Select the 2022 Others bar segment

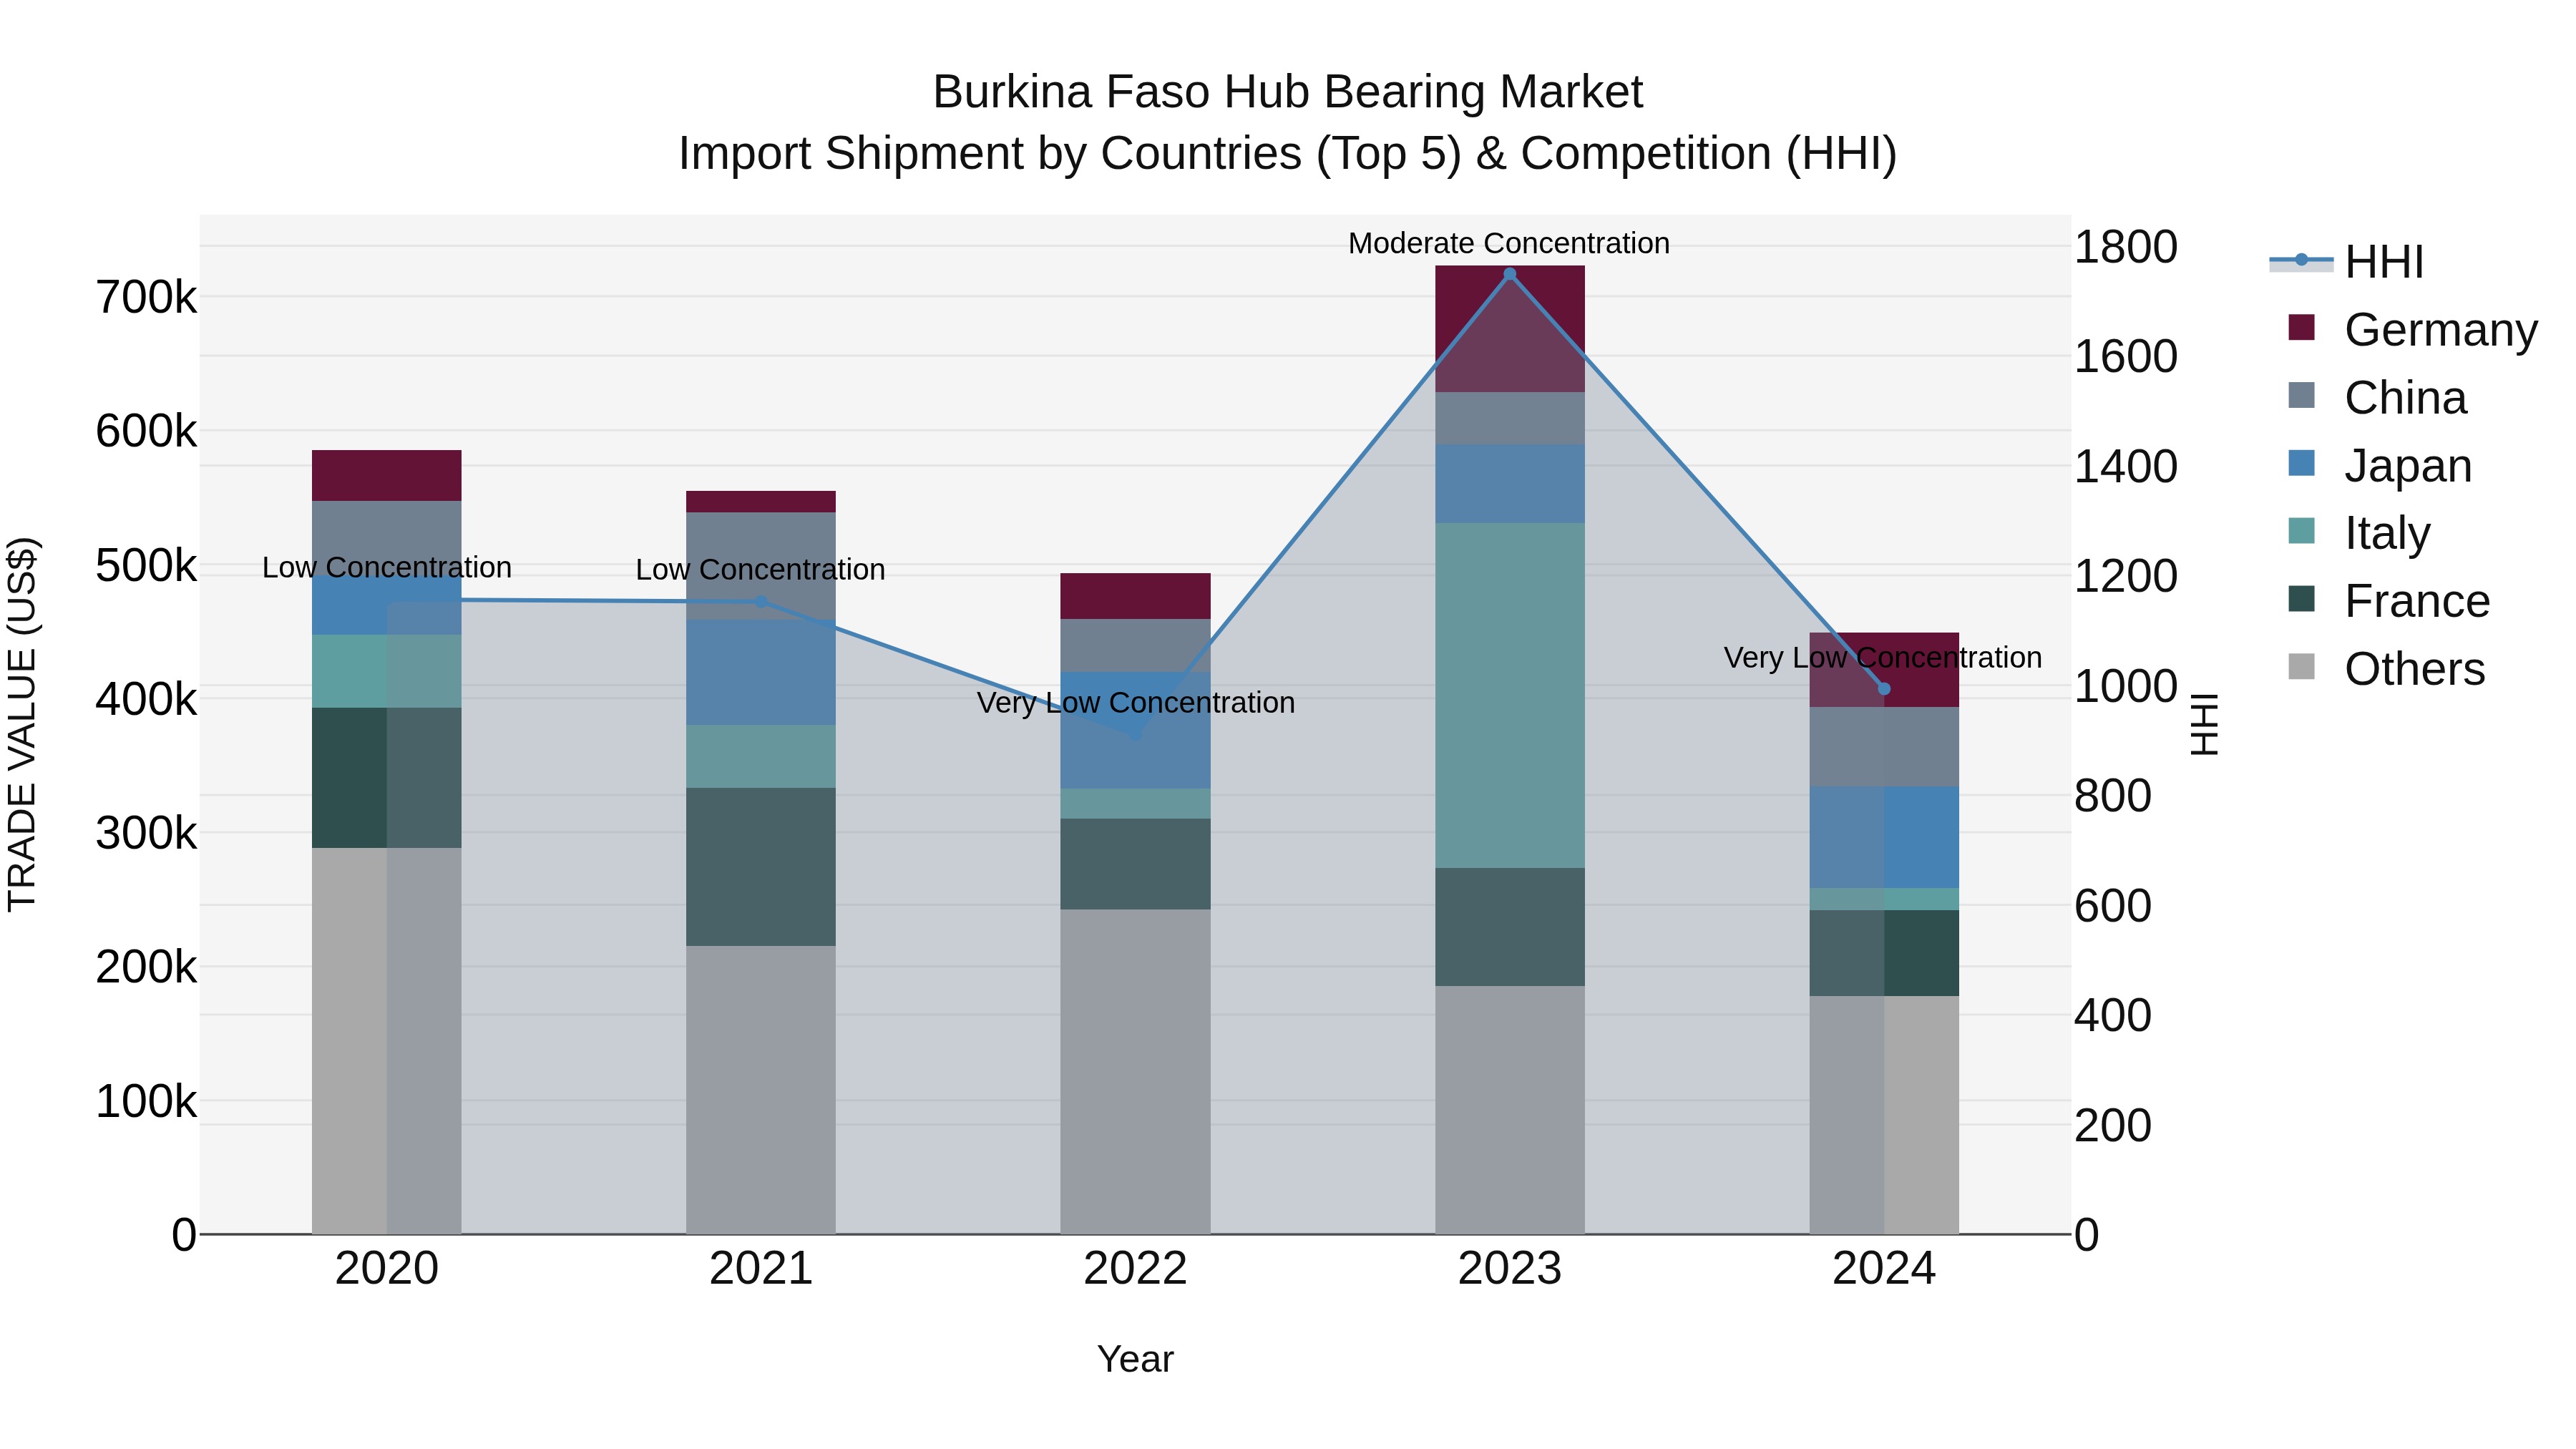[x=1135, y=1071]
